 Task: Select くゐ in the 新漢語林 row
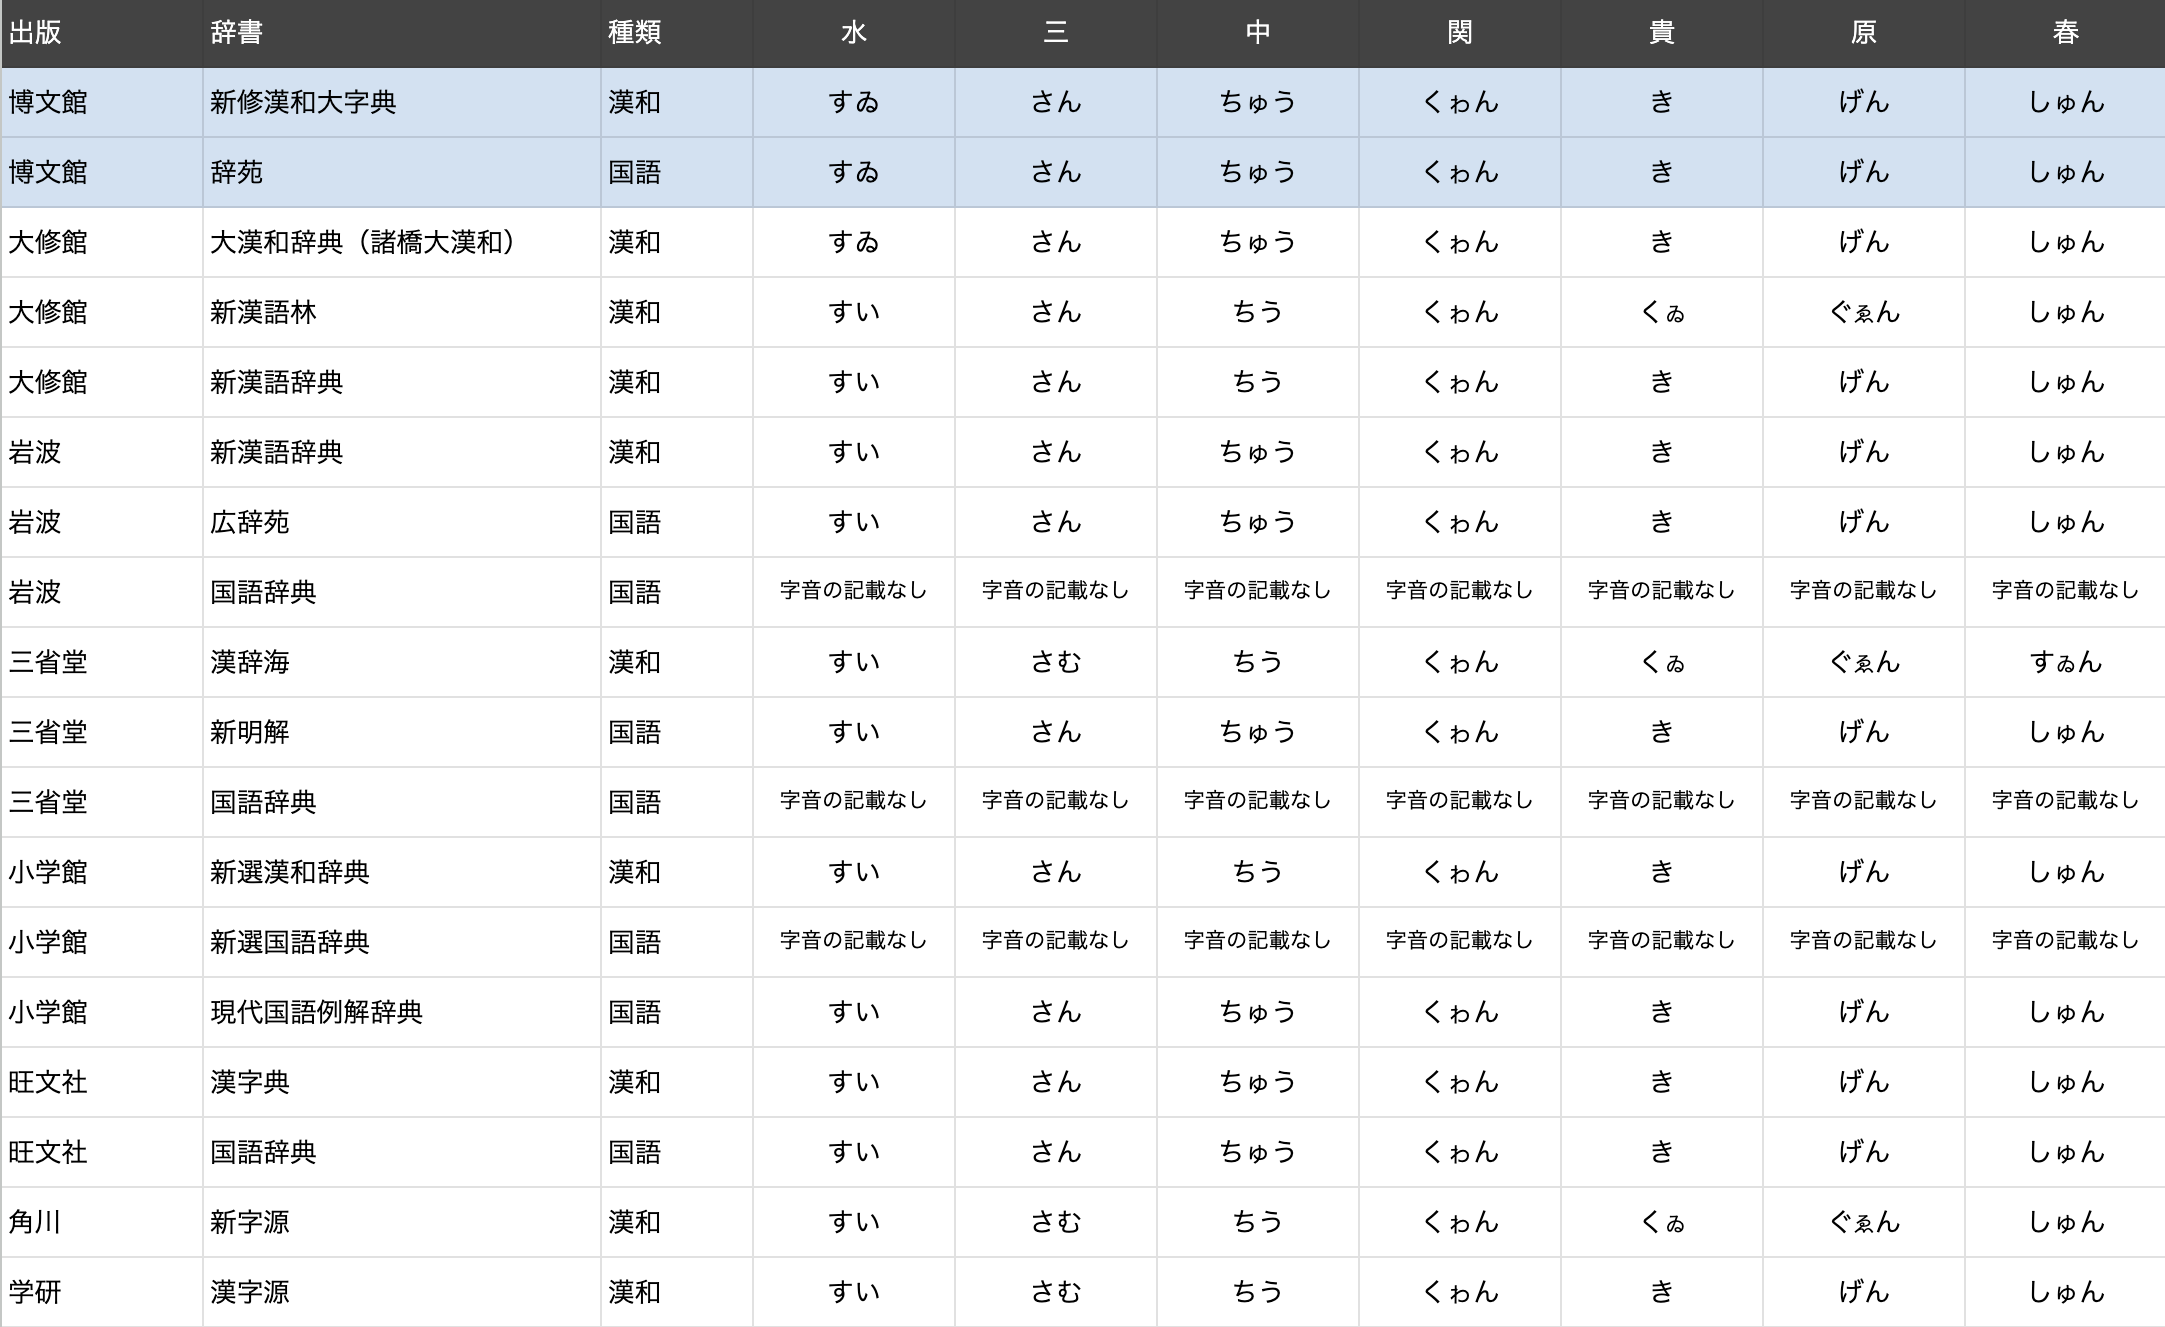click(1661, 312)
